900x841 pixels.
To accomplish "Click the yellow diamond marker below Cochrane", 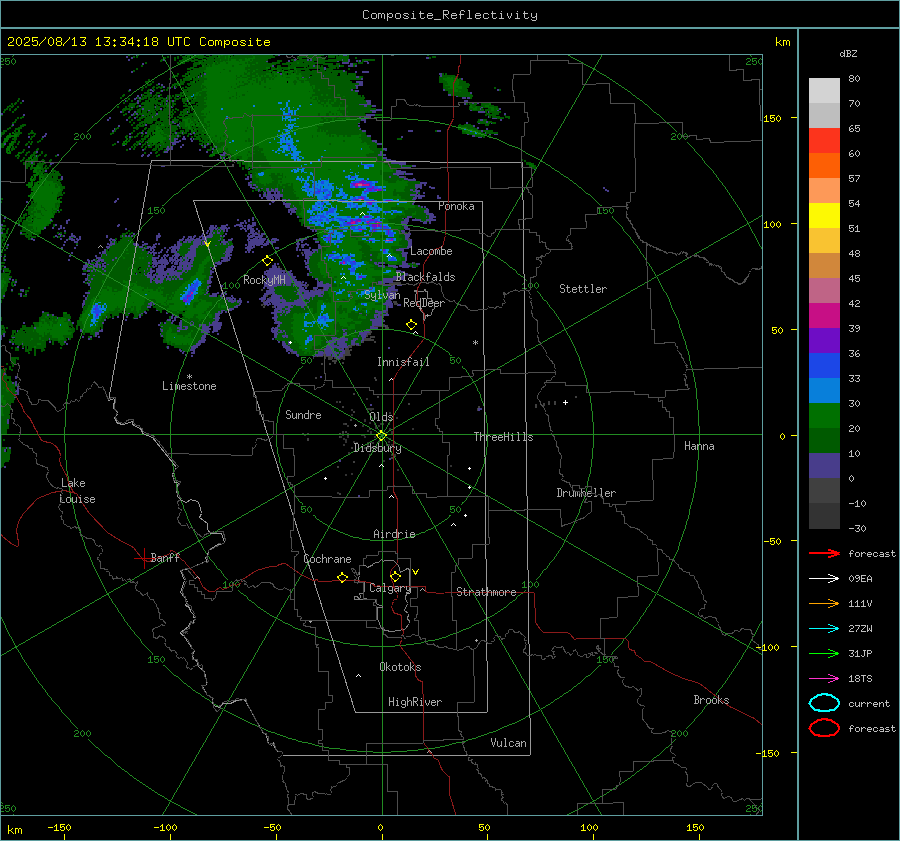I will tap(343, 577).
